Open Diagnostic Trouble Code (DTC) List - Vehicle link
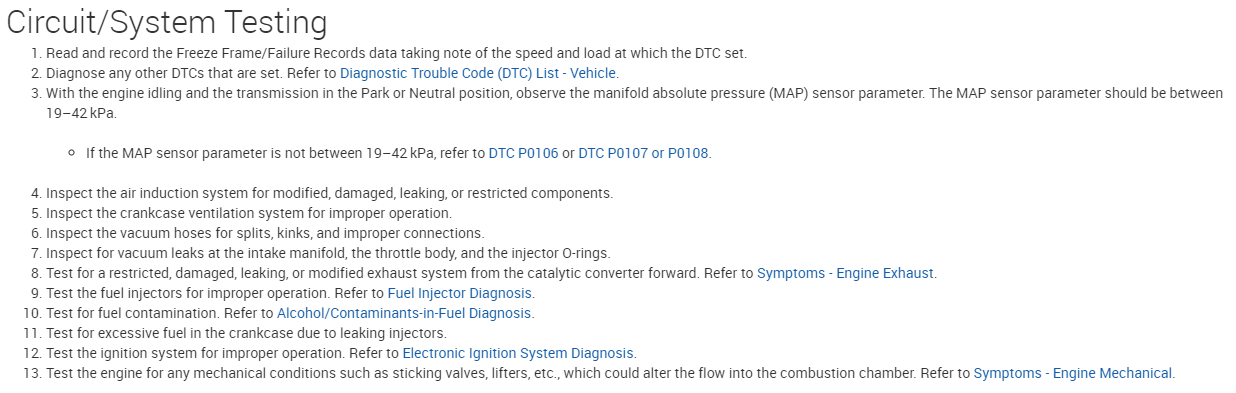 pyautogui.click(x=478, y=73)
